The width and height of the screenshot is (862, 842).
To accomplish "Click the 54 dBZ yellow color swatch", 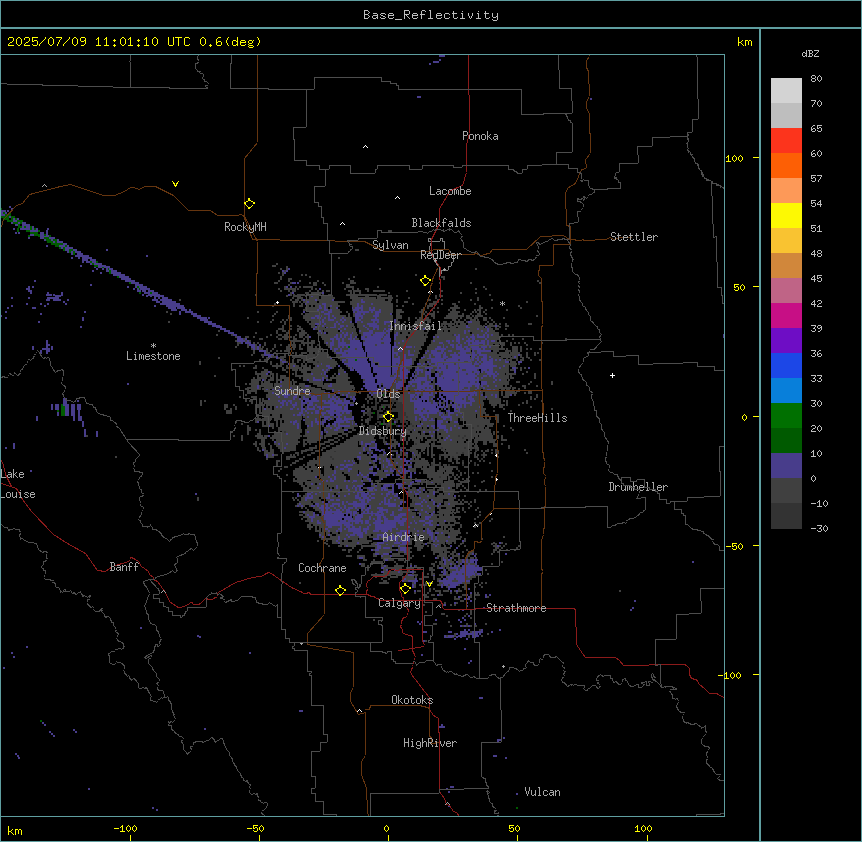I will 786,215.
